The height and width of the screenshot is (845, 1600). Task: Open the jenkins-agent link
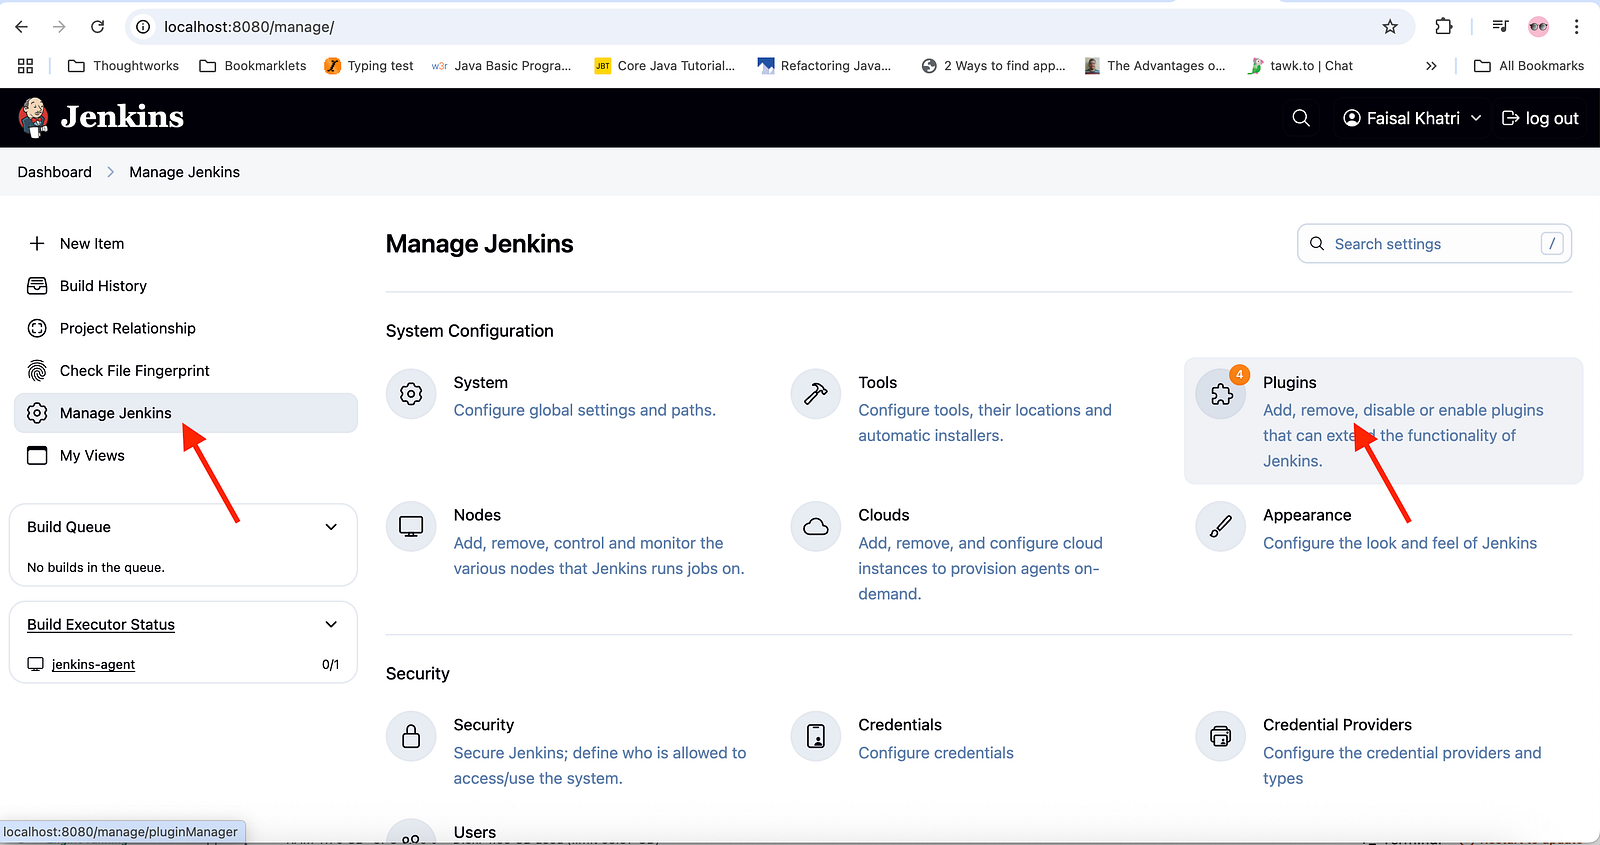click(93, 664)
